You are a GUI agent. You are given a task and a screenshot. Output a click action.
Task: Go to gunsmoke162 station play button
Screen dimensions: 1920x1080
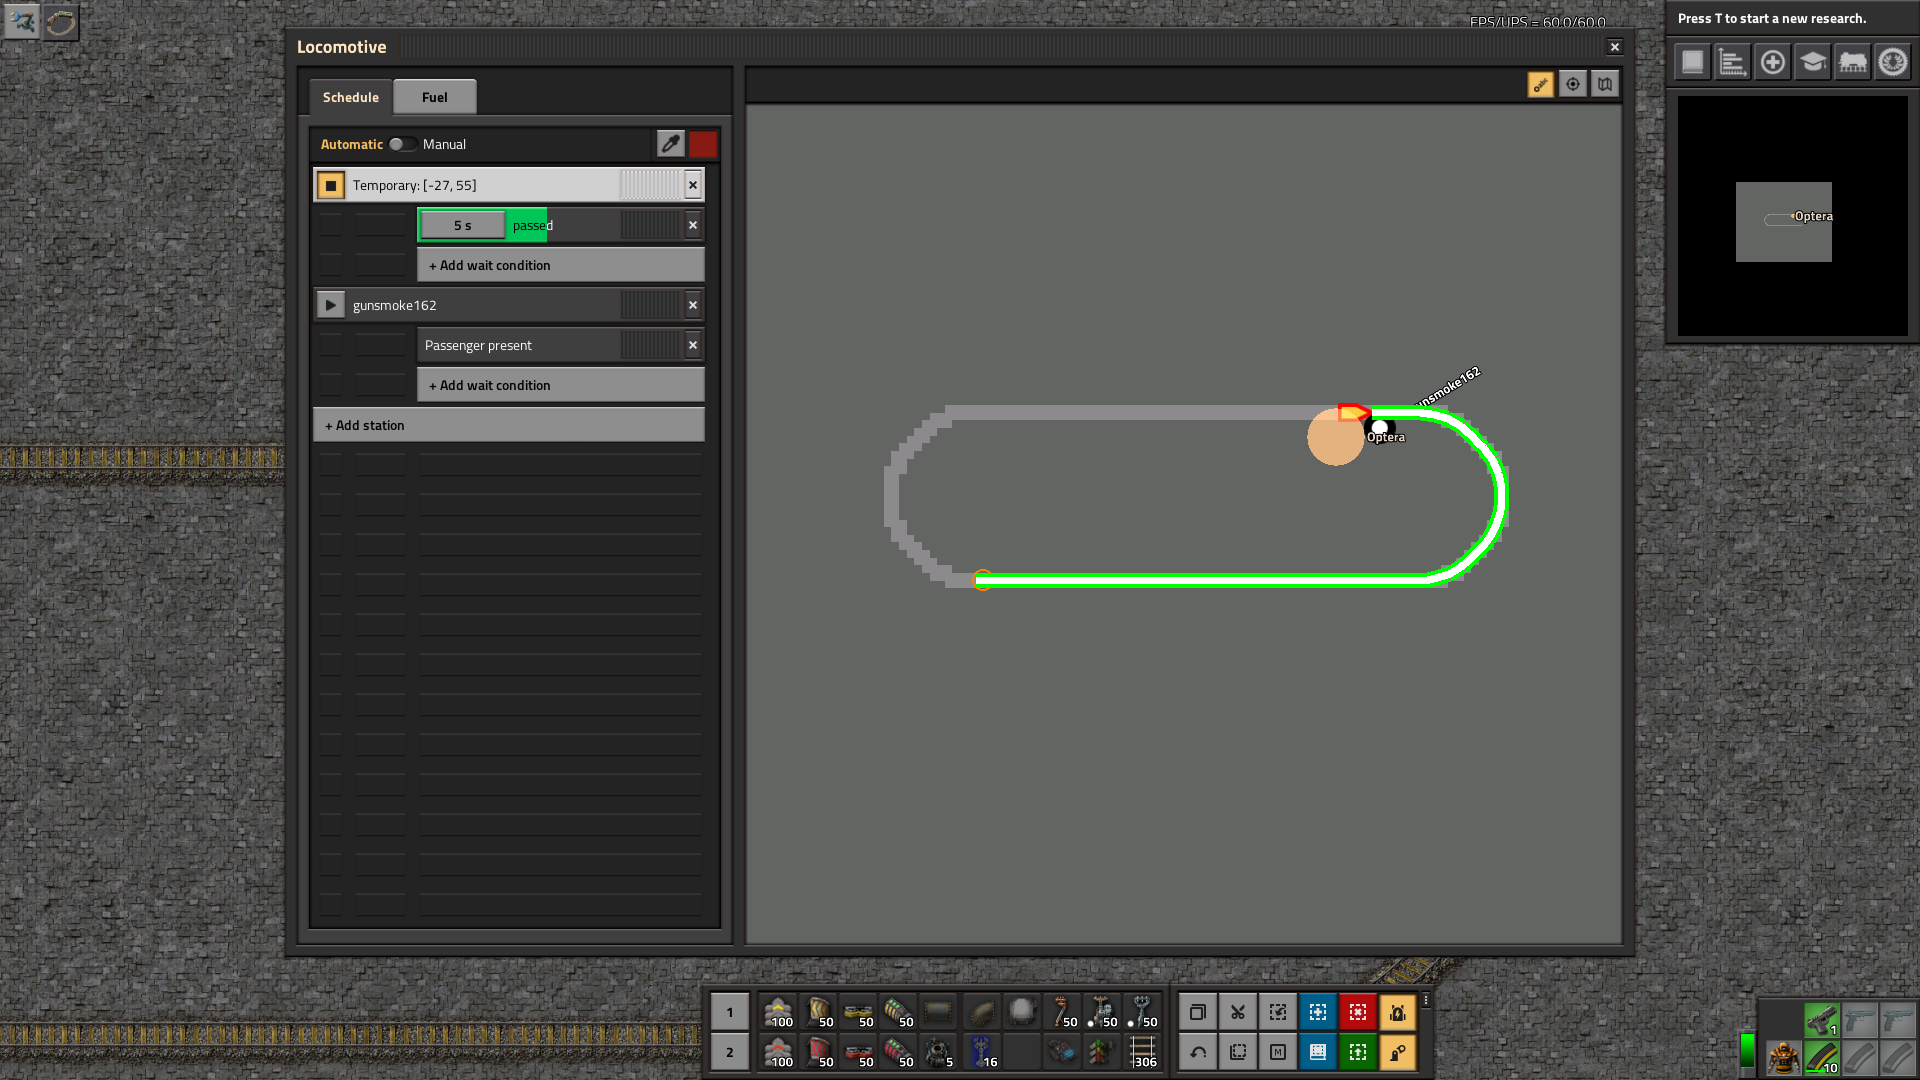(331, 305)
